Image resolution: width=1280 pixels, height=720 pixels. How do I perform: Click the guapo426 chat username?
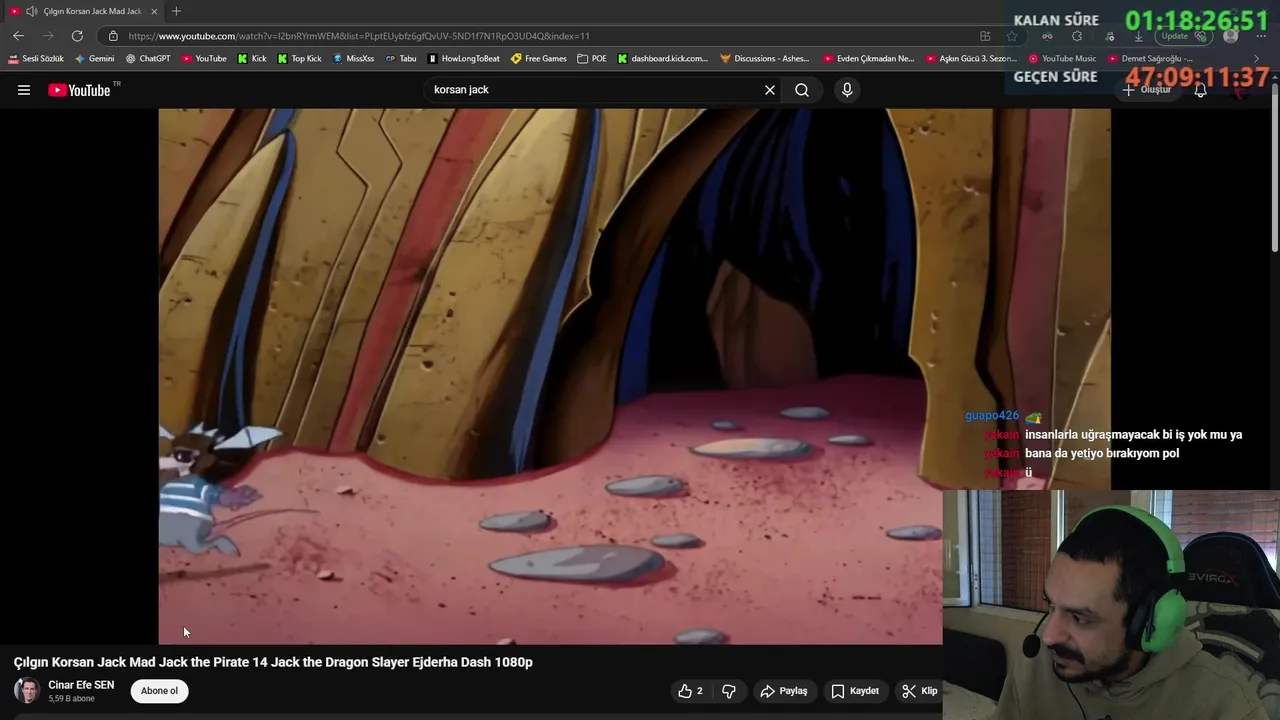992,416
